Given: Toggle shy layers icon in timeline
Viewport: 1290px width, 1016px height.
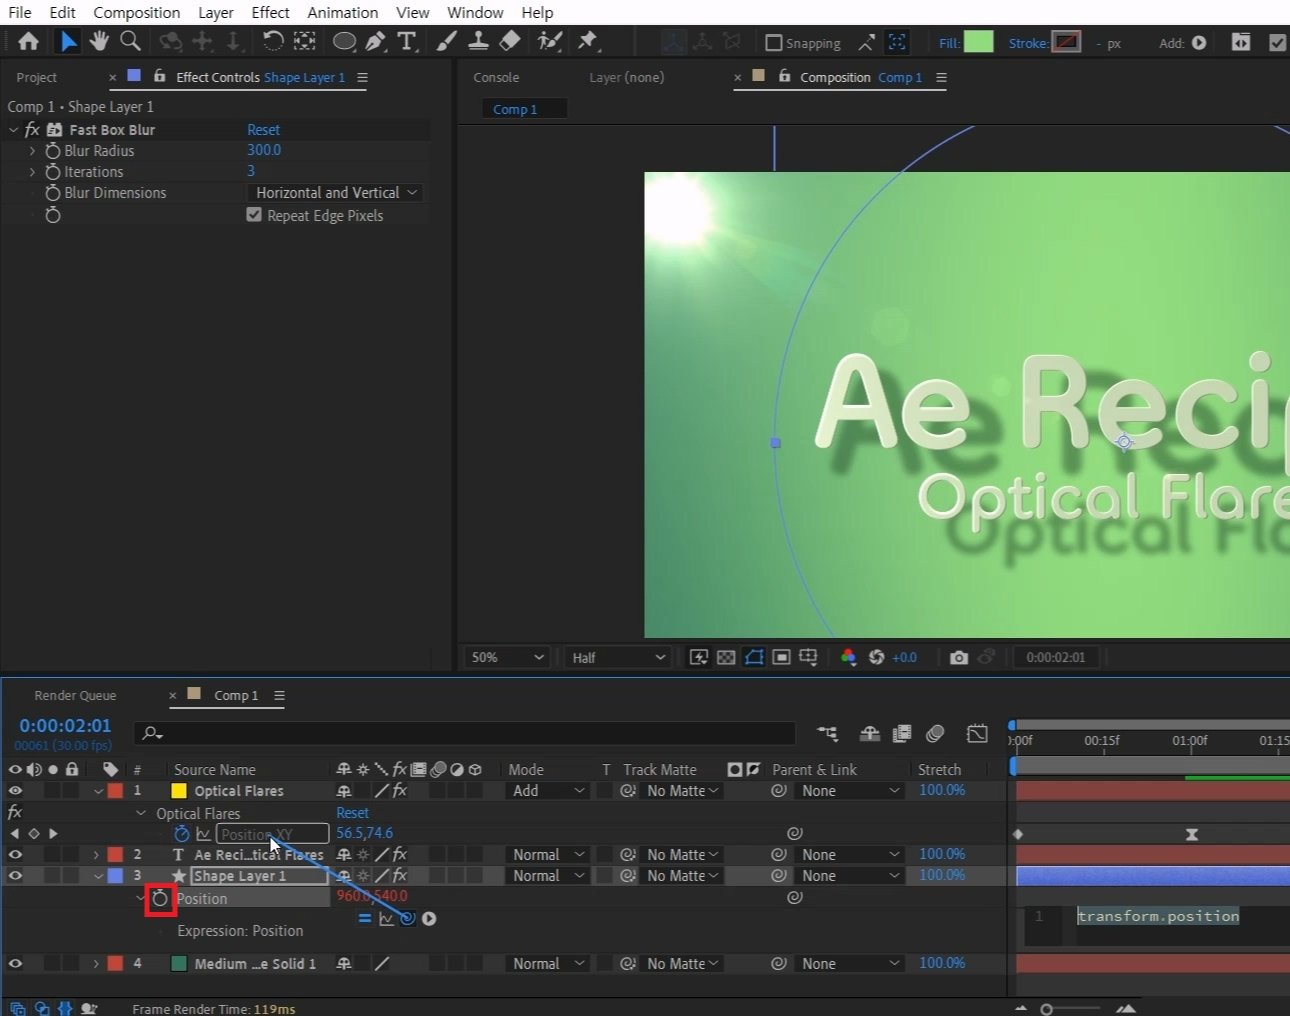Looking at the screenshot, I should 869,734.
